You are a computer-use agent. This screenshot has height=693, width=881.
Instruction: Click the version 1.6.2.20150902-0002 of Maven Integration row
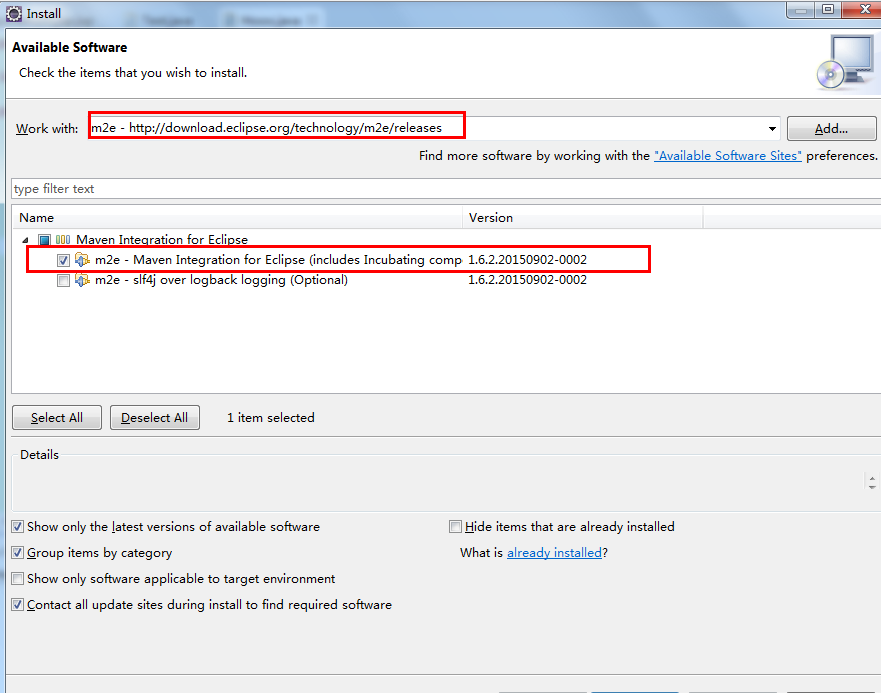pos(528,260)
